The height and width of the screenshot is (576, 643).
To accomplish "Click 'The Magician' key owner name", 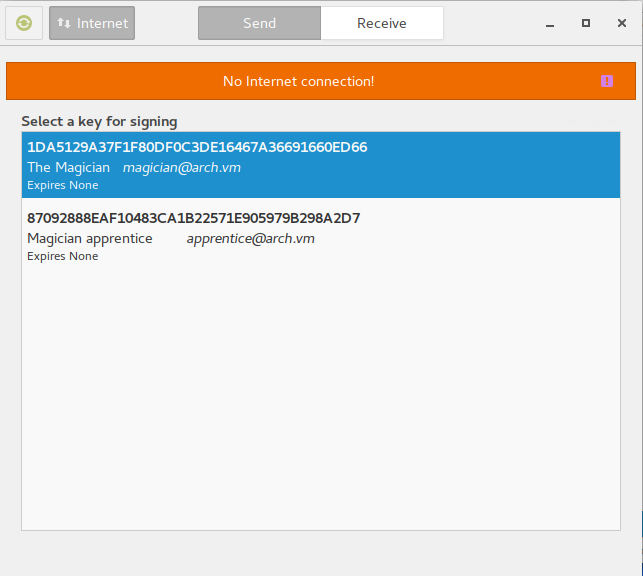I will pyautogui.click(x=68, y=167).
